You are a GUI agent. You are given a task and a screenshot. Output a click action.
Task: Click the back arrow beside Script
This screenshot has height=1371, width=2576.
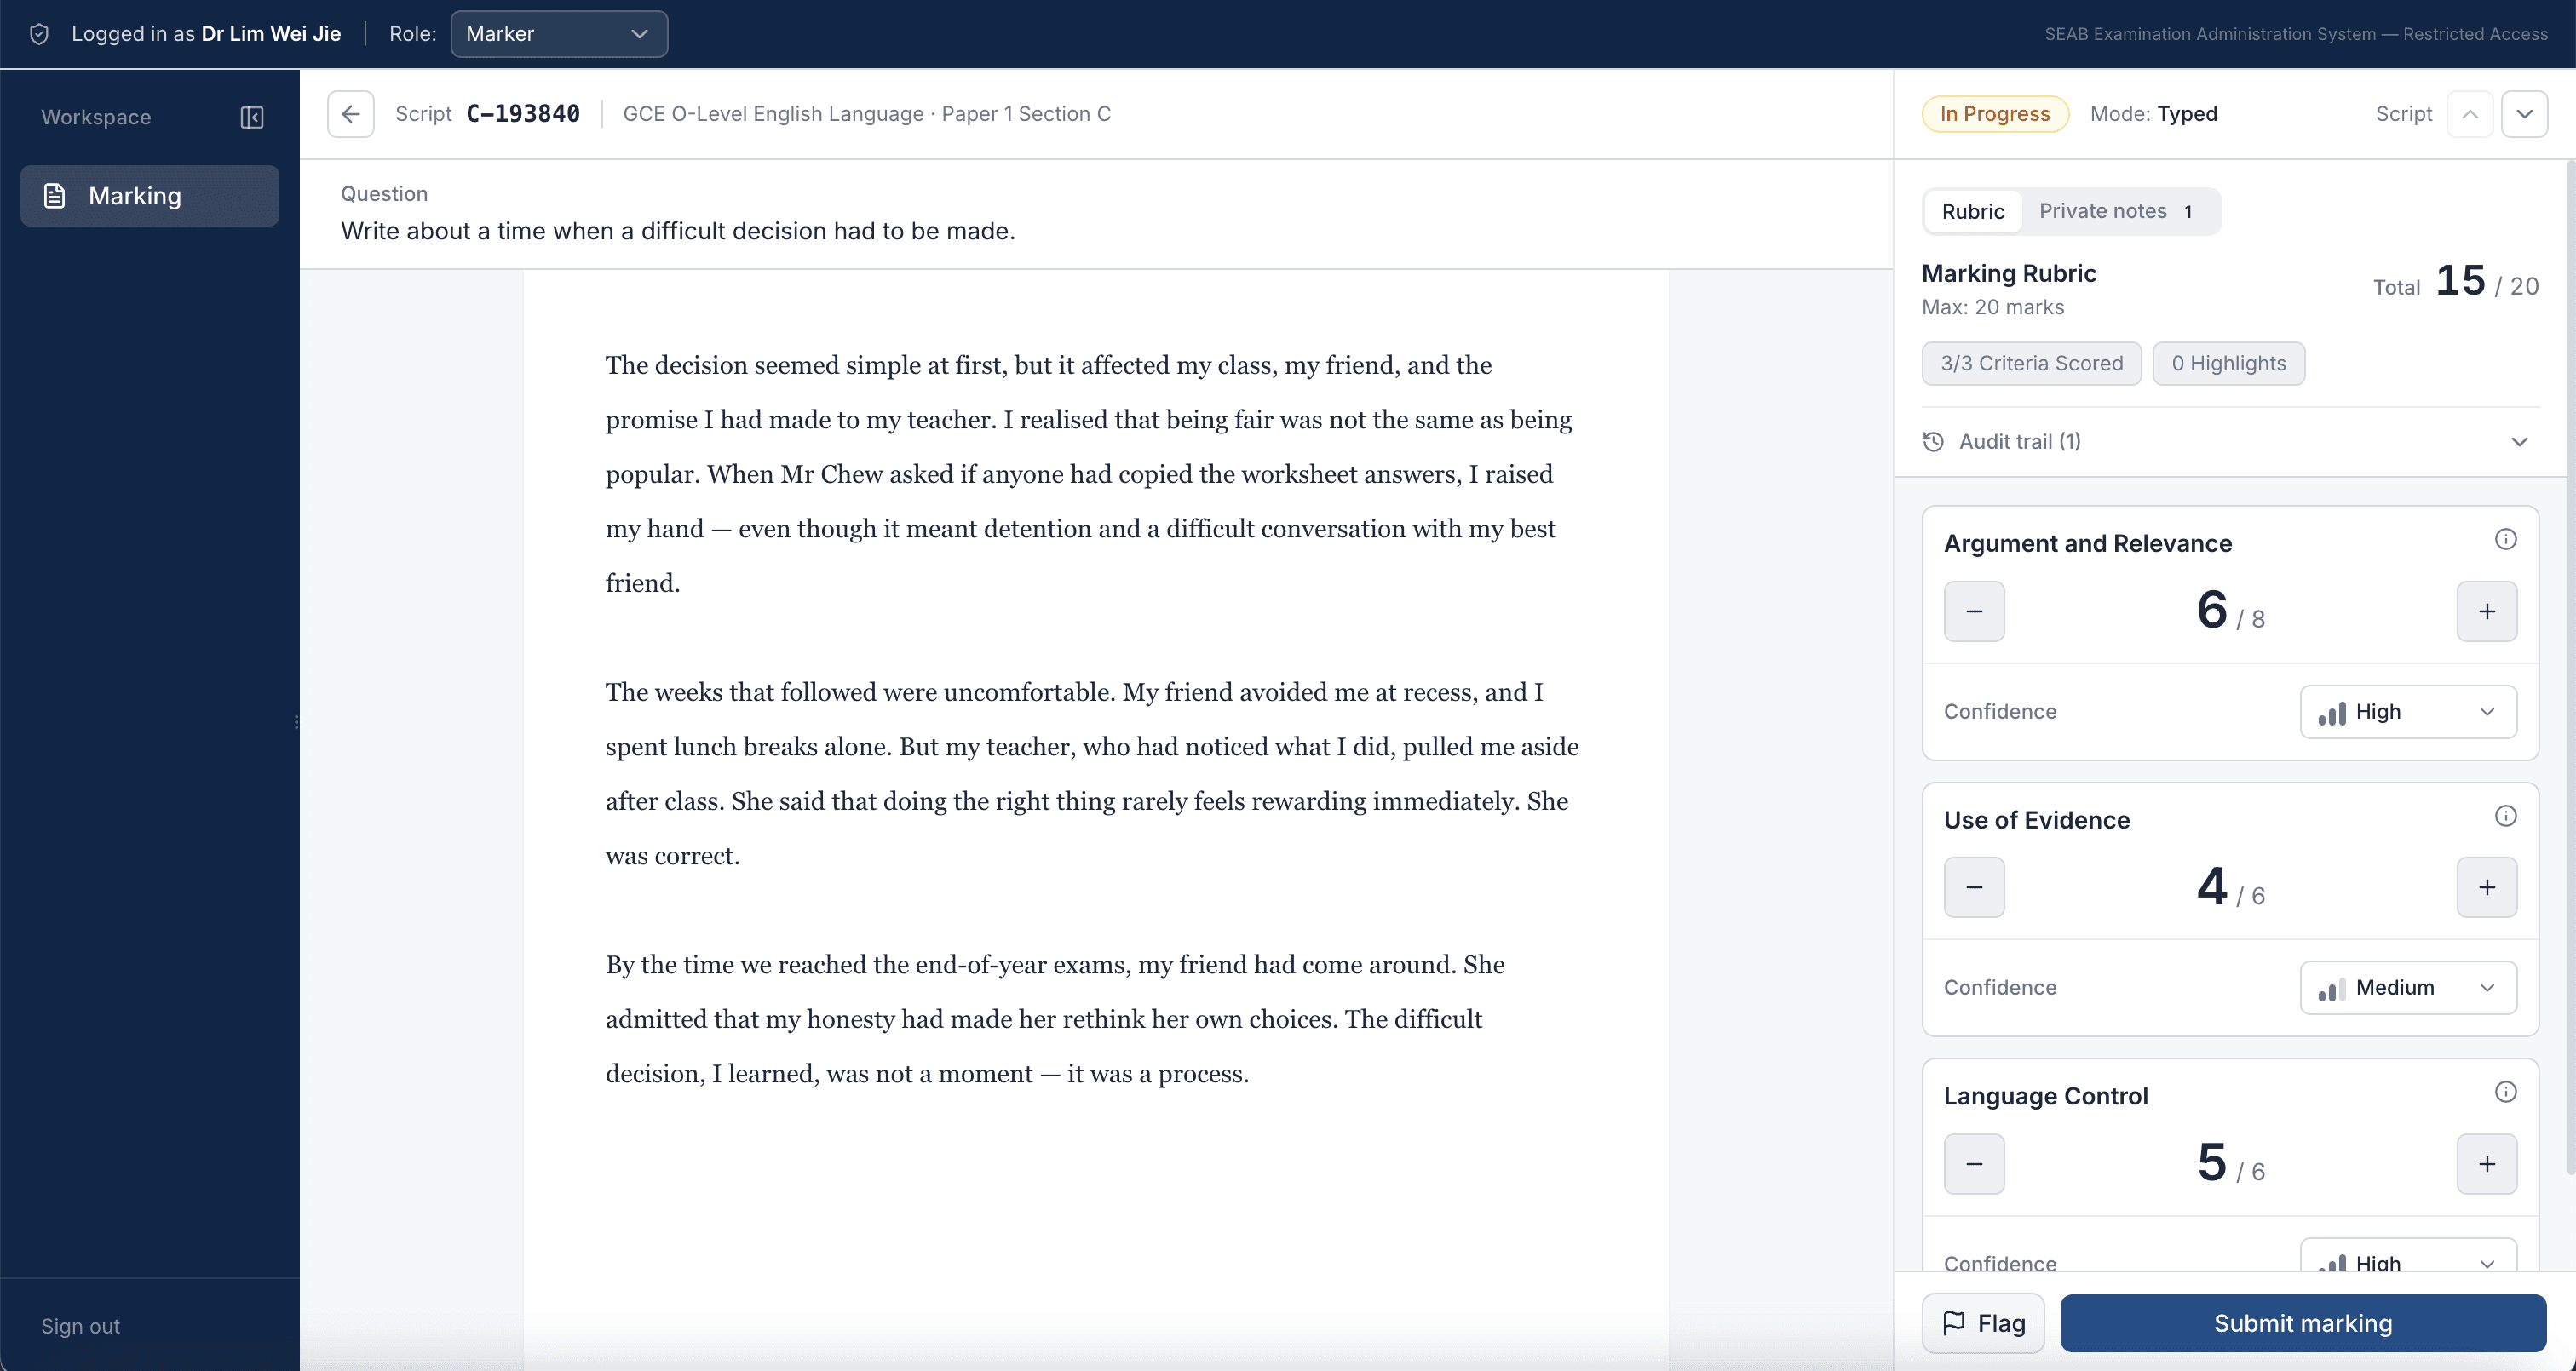(x=351, y=114)
